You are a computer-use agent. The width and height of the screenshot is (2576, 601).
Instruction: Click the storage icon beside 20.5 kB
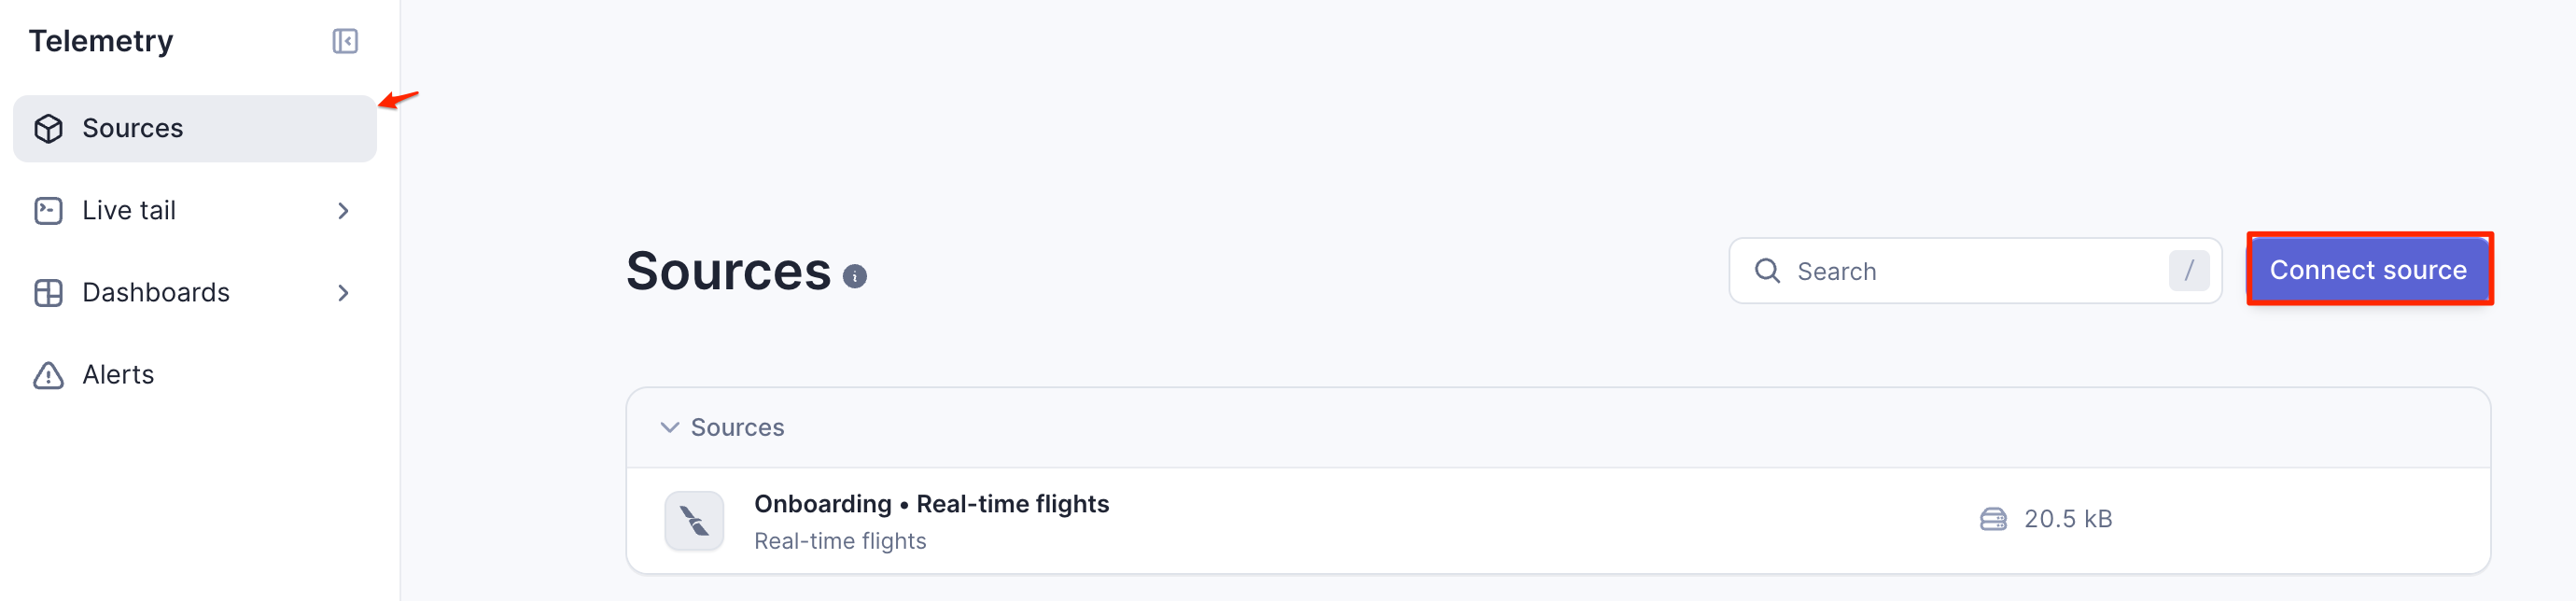[x=1992, y=519]
